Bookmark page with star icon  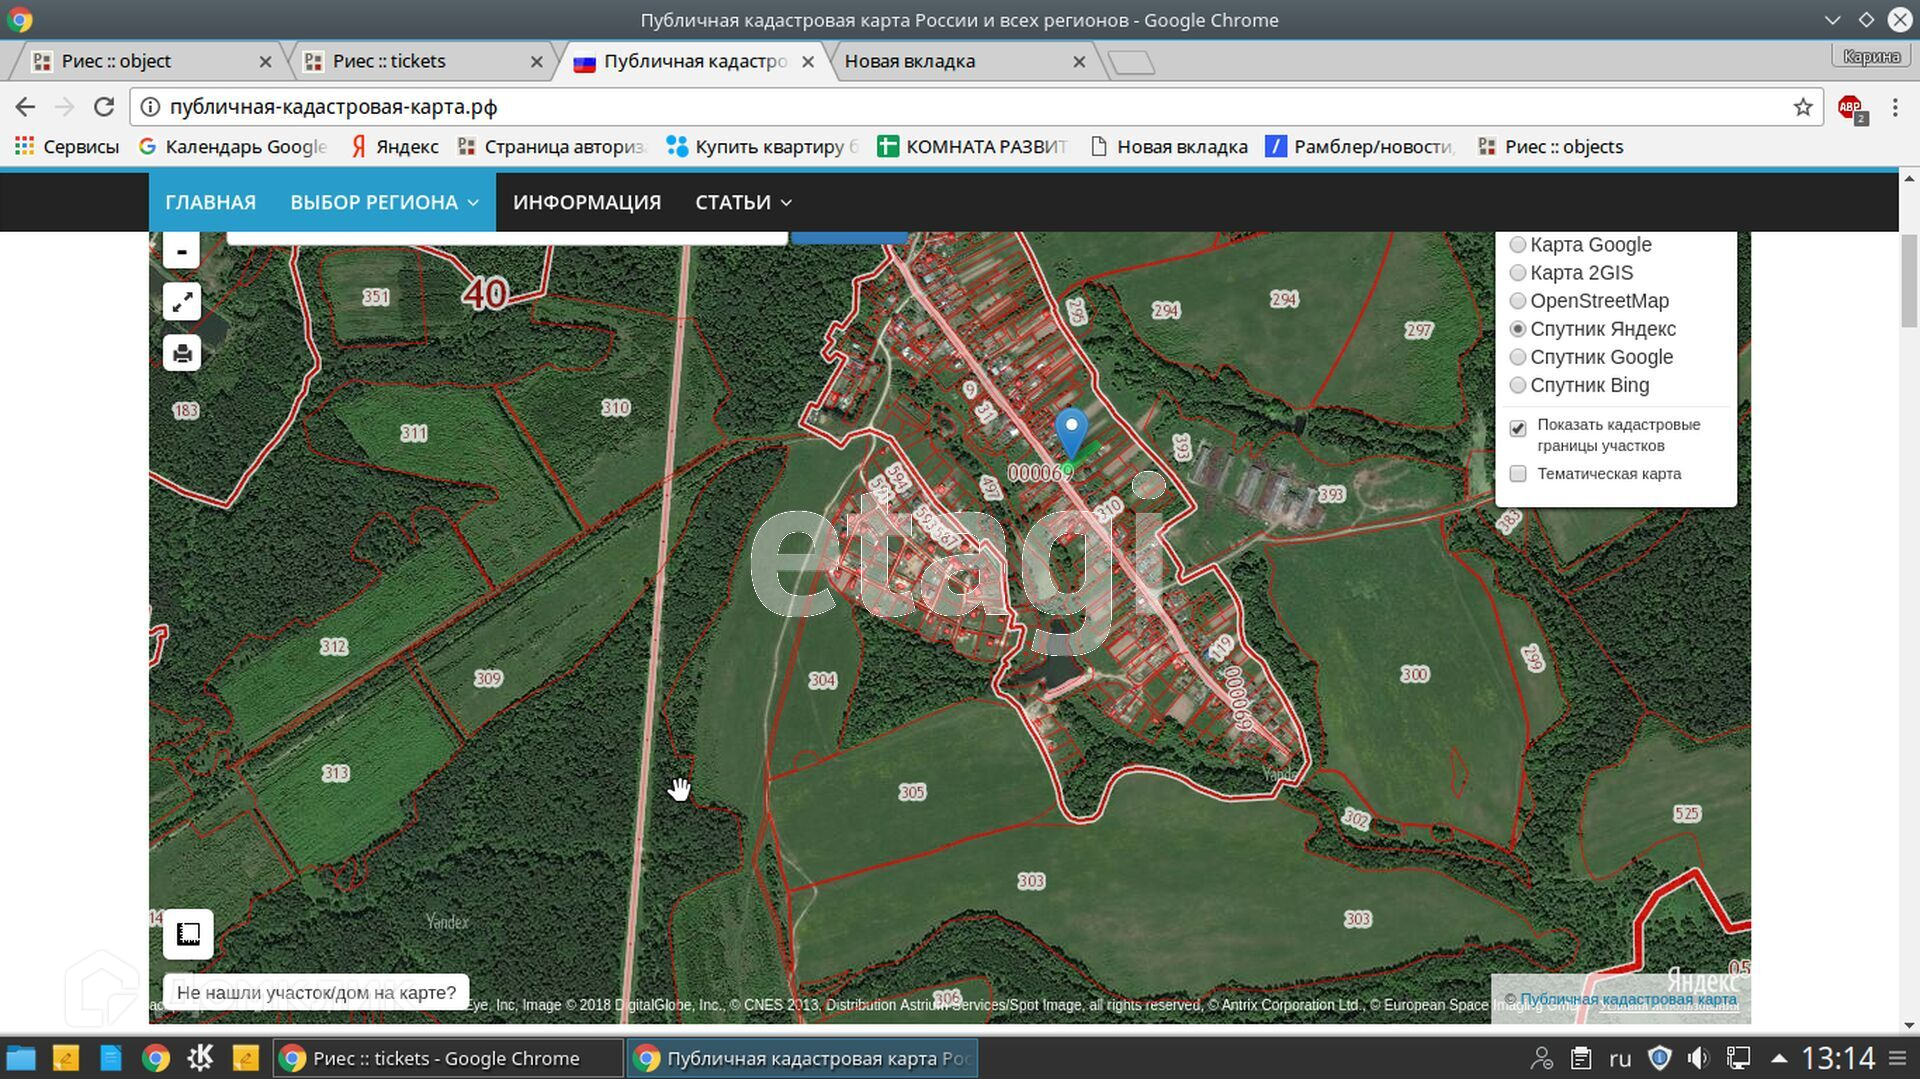(x=1802, y=107)
